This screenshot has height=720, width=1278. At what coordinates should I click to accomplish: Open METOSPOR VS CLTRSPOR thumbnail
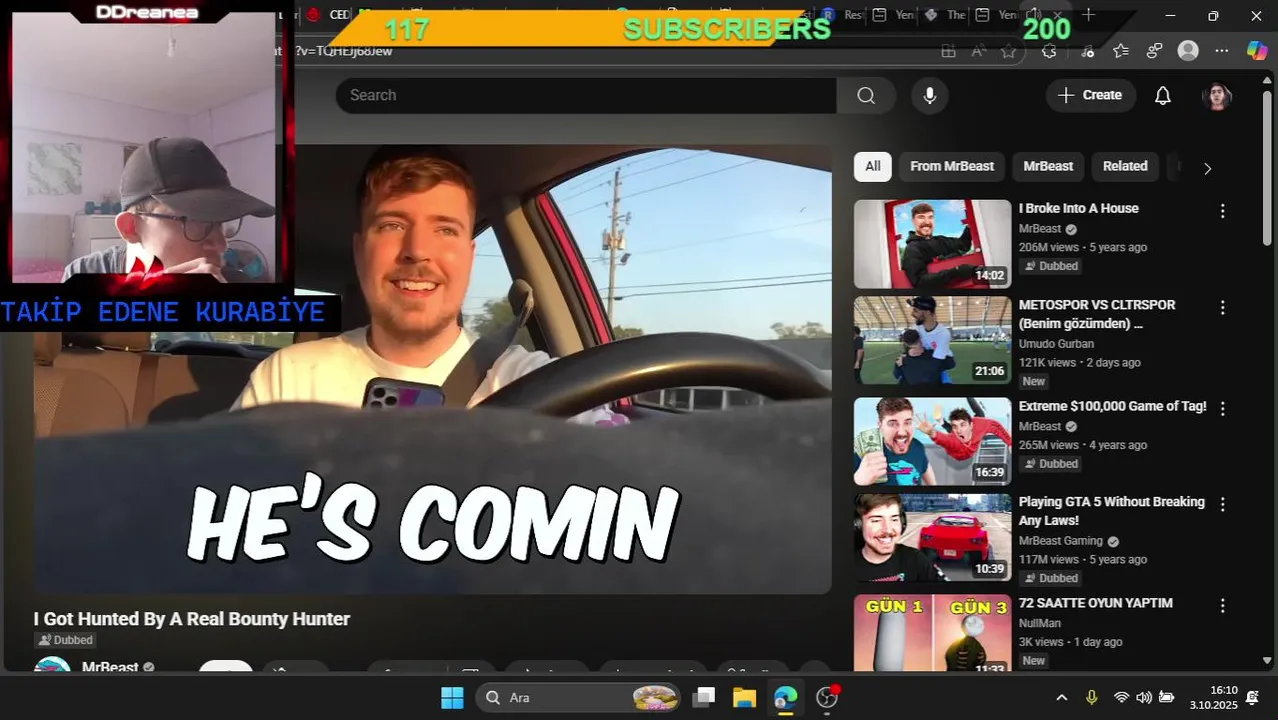click(x=933, y=340)
